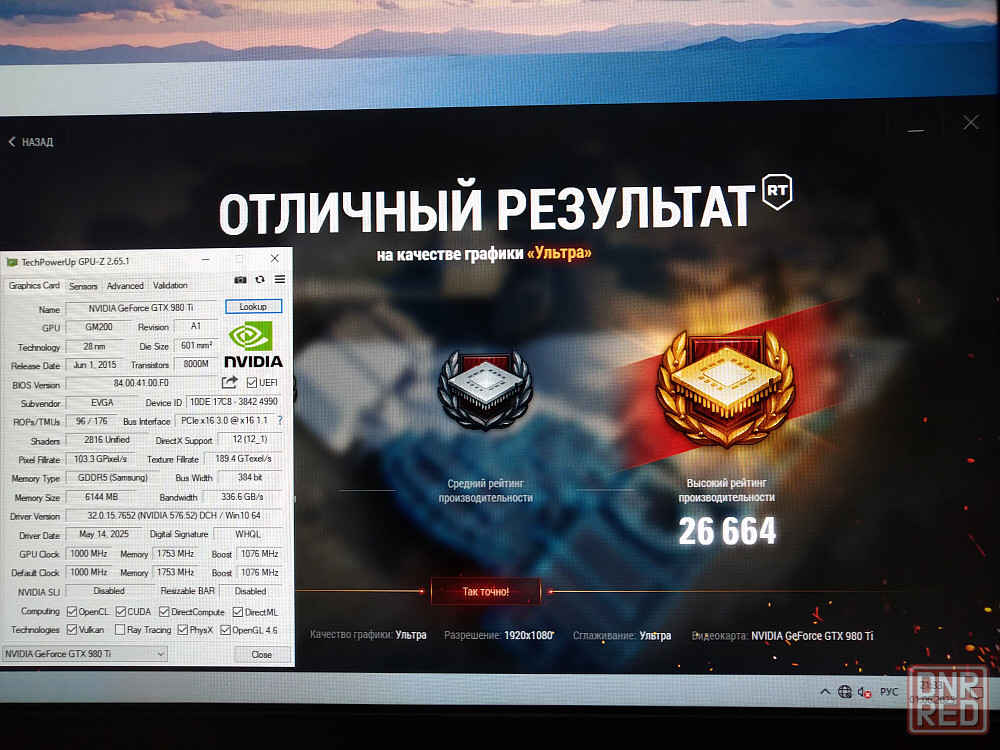Click the BIOS export share icon
1000x750 pixels.
(x=230, y=382)
